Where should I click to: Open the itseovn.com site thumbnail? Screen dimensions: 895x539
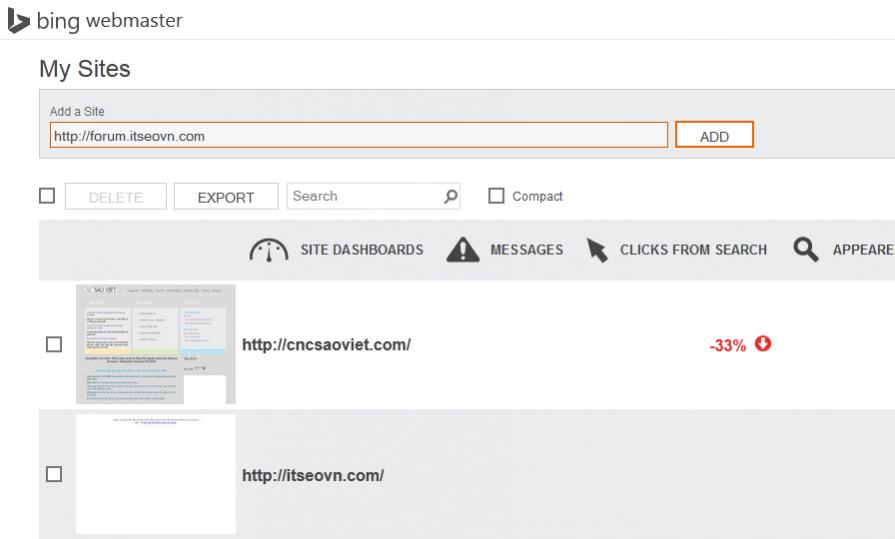(155, 474)
